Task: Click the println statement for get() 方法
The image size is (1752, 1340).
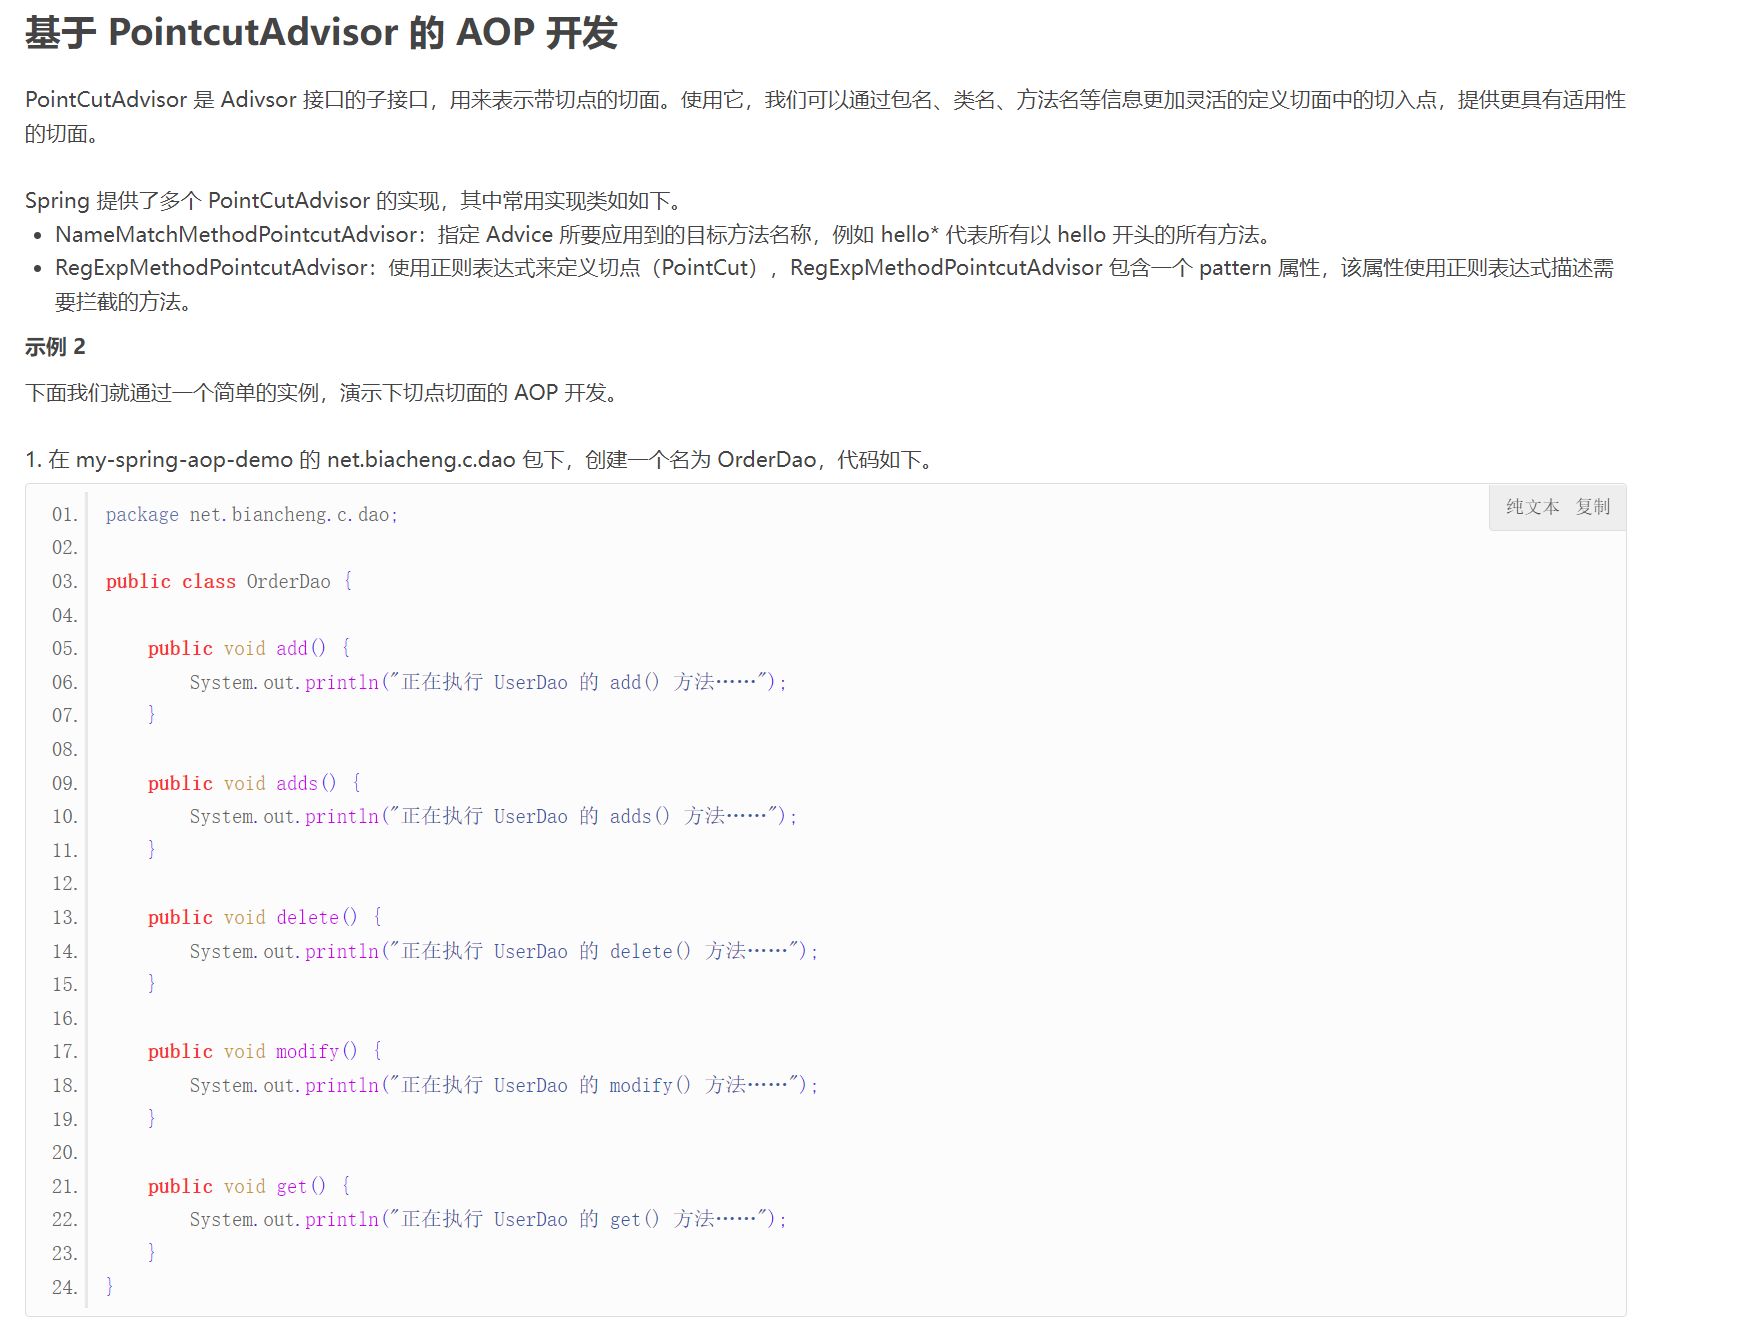Action: (x=488, y=1220)
